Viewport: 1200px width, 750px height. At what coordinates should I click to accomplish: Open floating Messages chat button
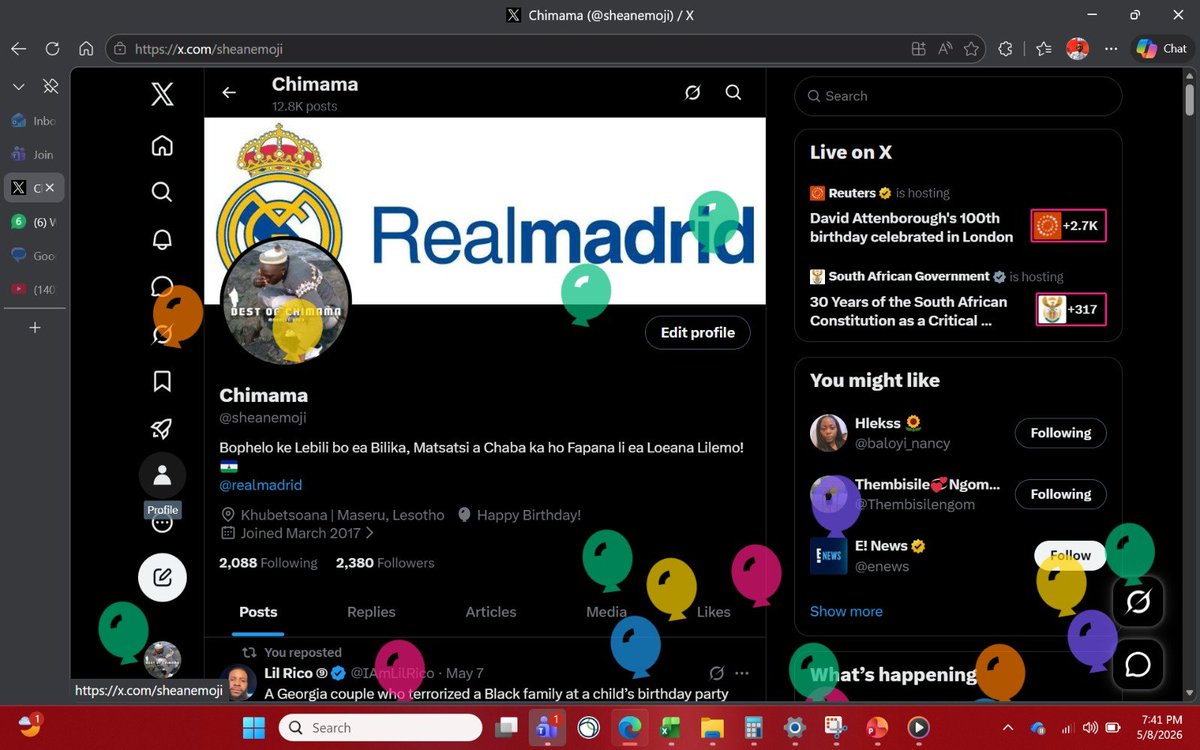pyautogui.click(x=1138, y=665)
